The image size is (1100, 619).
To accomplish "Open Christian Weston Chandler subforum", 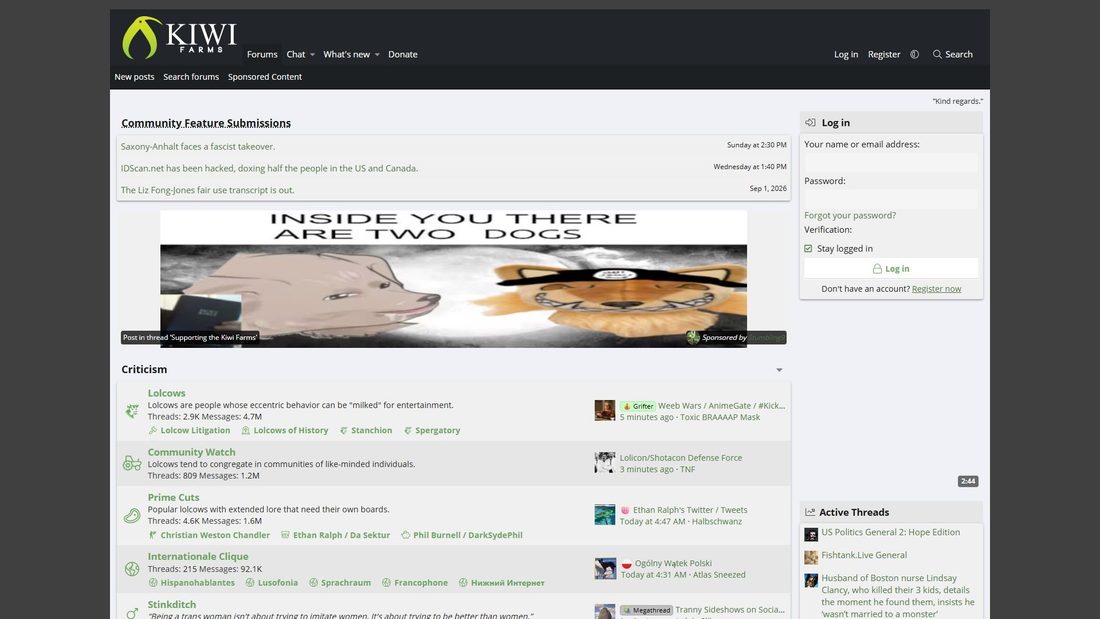I will click(215, 535).
